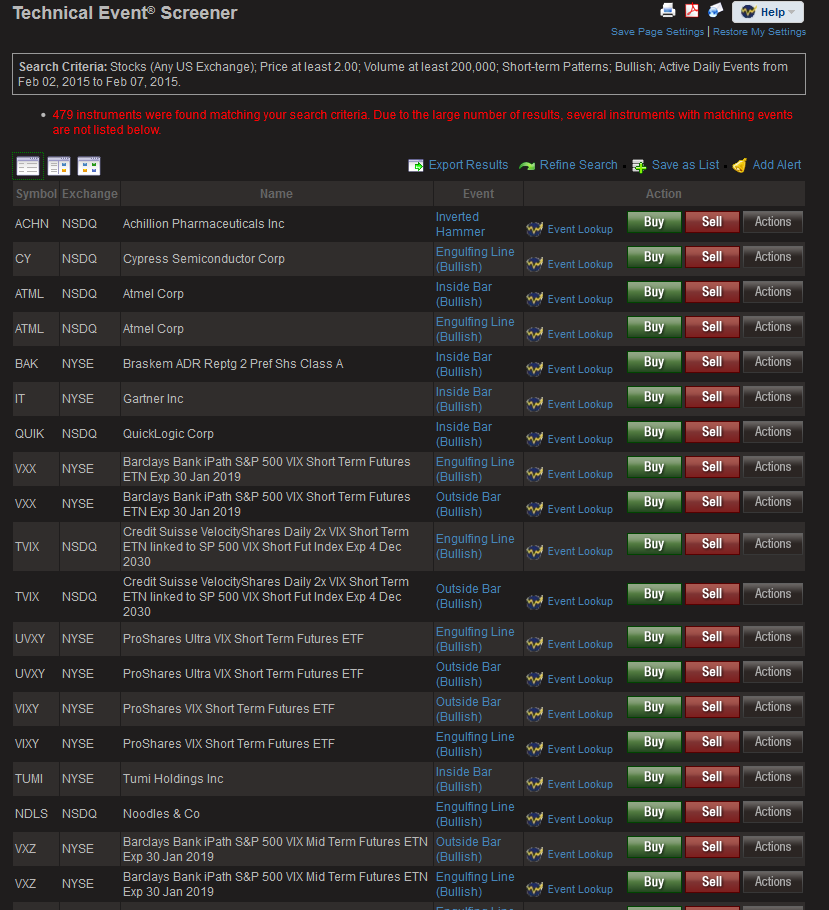Screen dimensions: 829x910
Task: Click Add Alert with bell icon
Action: (776, 165)
